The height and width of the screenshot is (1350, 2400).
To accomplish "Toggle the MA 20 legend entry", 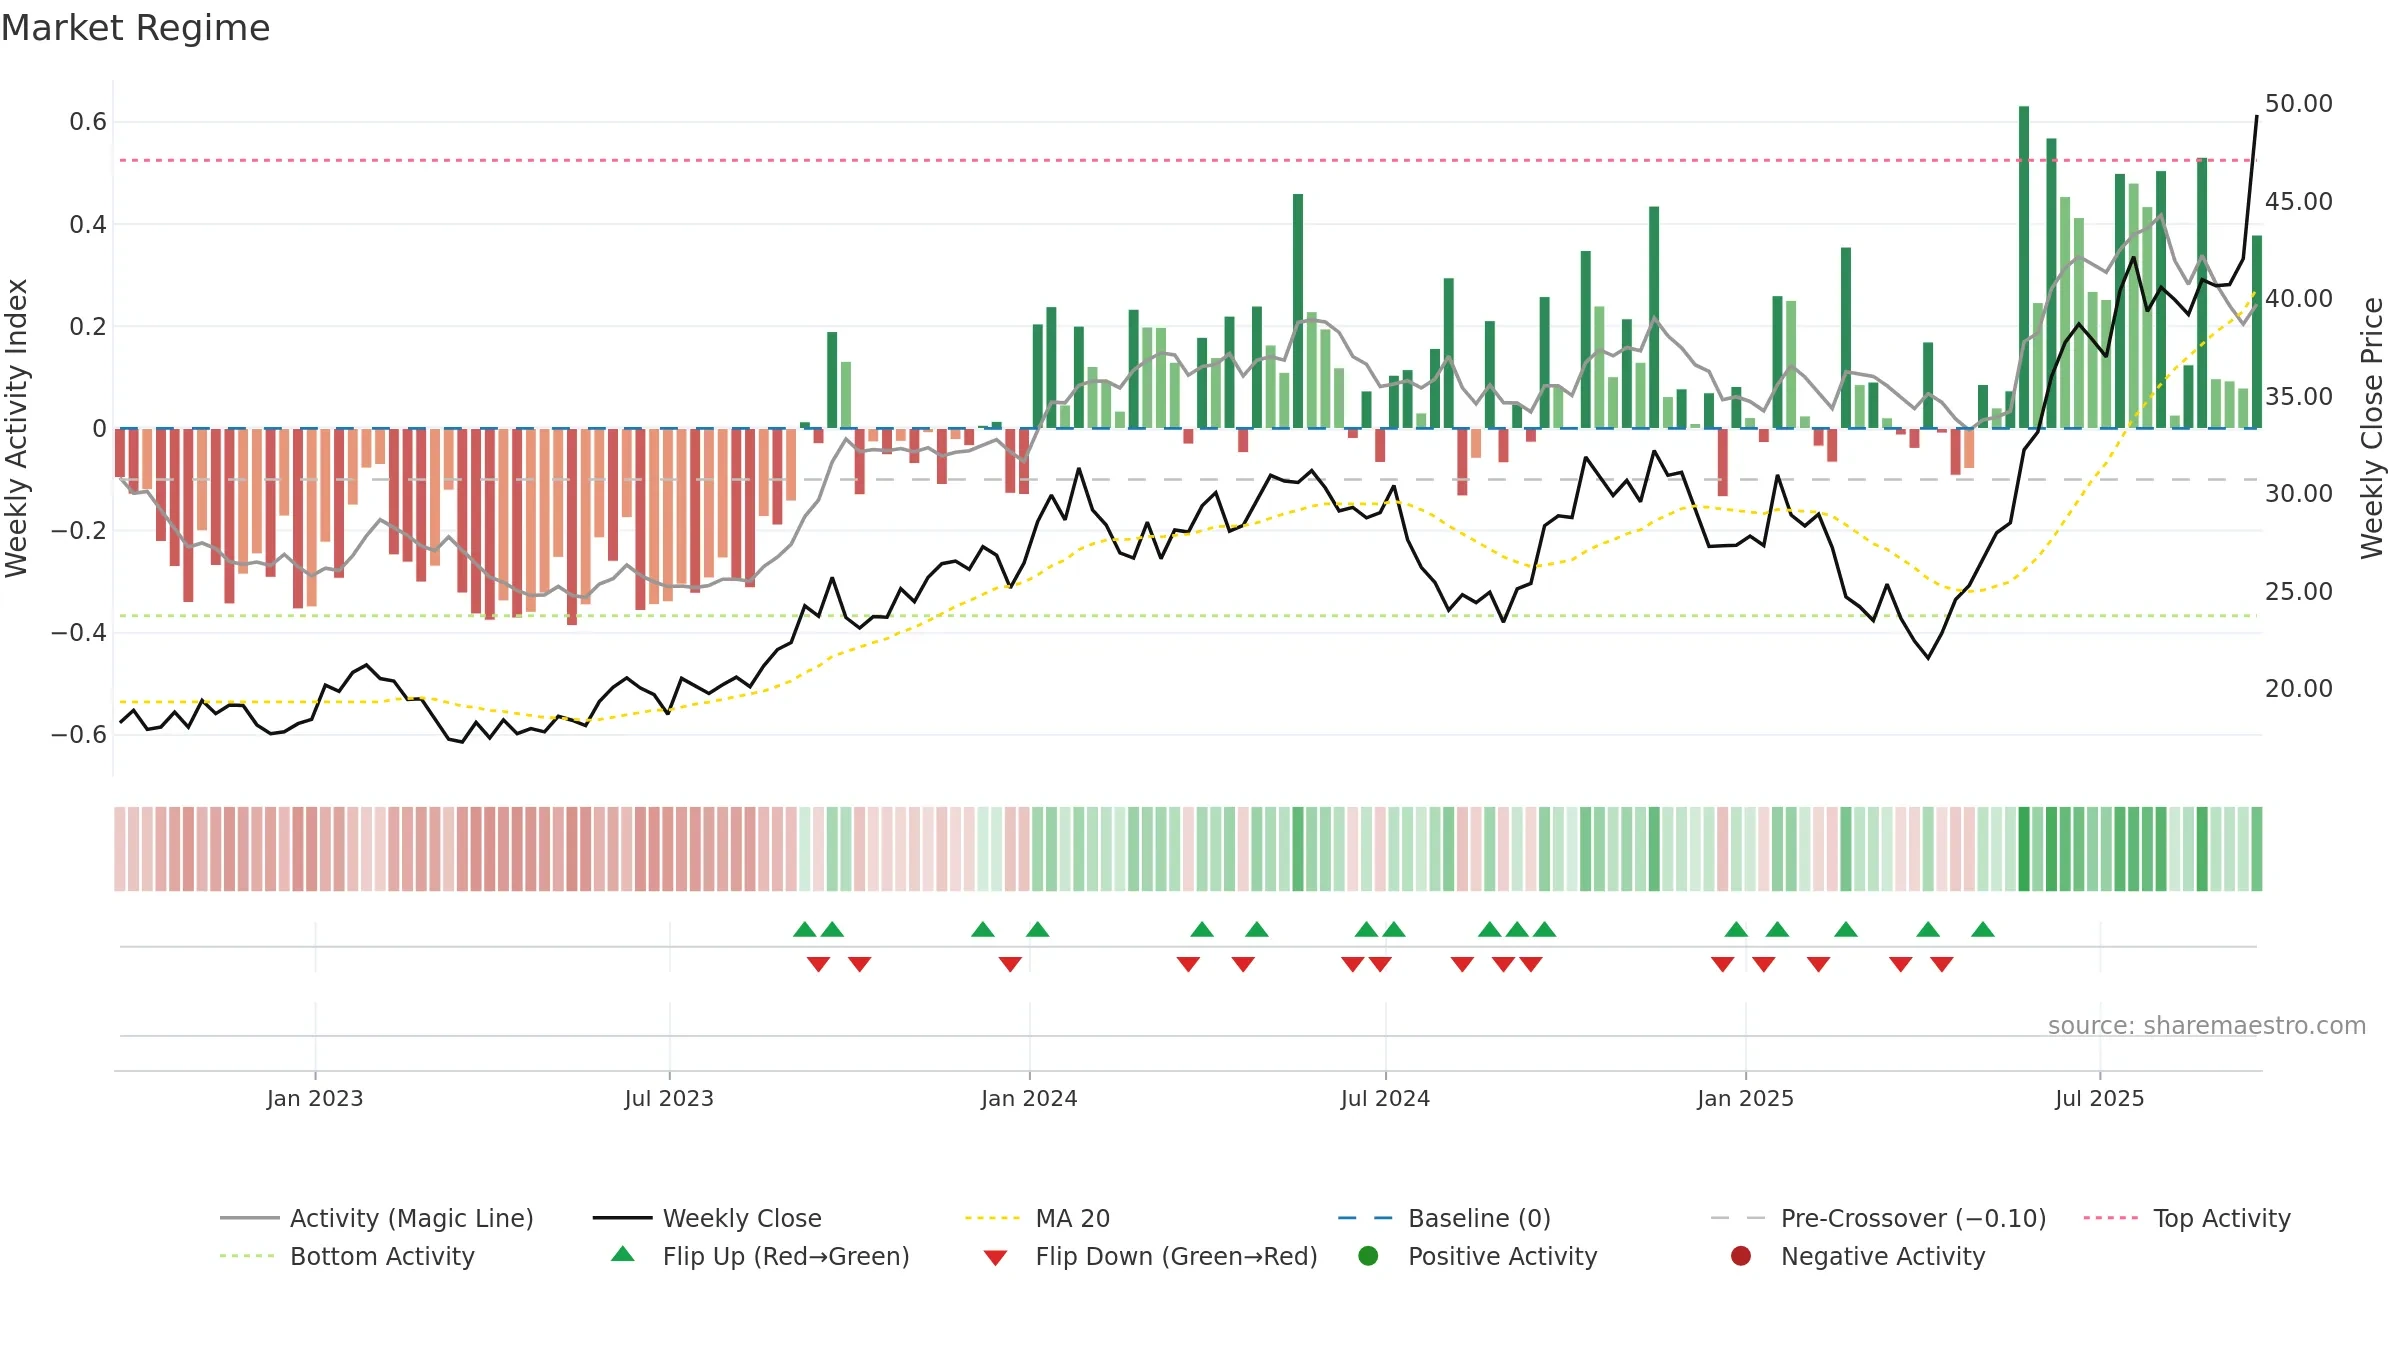I will click(1037, 1218).
